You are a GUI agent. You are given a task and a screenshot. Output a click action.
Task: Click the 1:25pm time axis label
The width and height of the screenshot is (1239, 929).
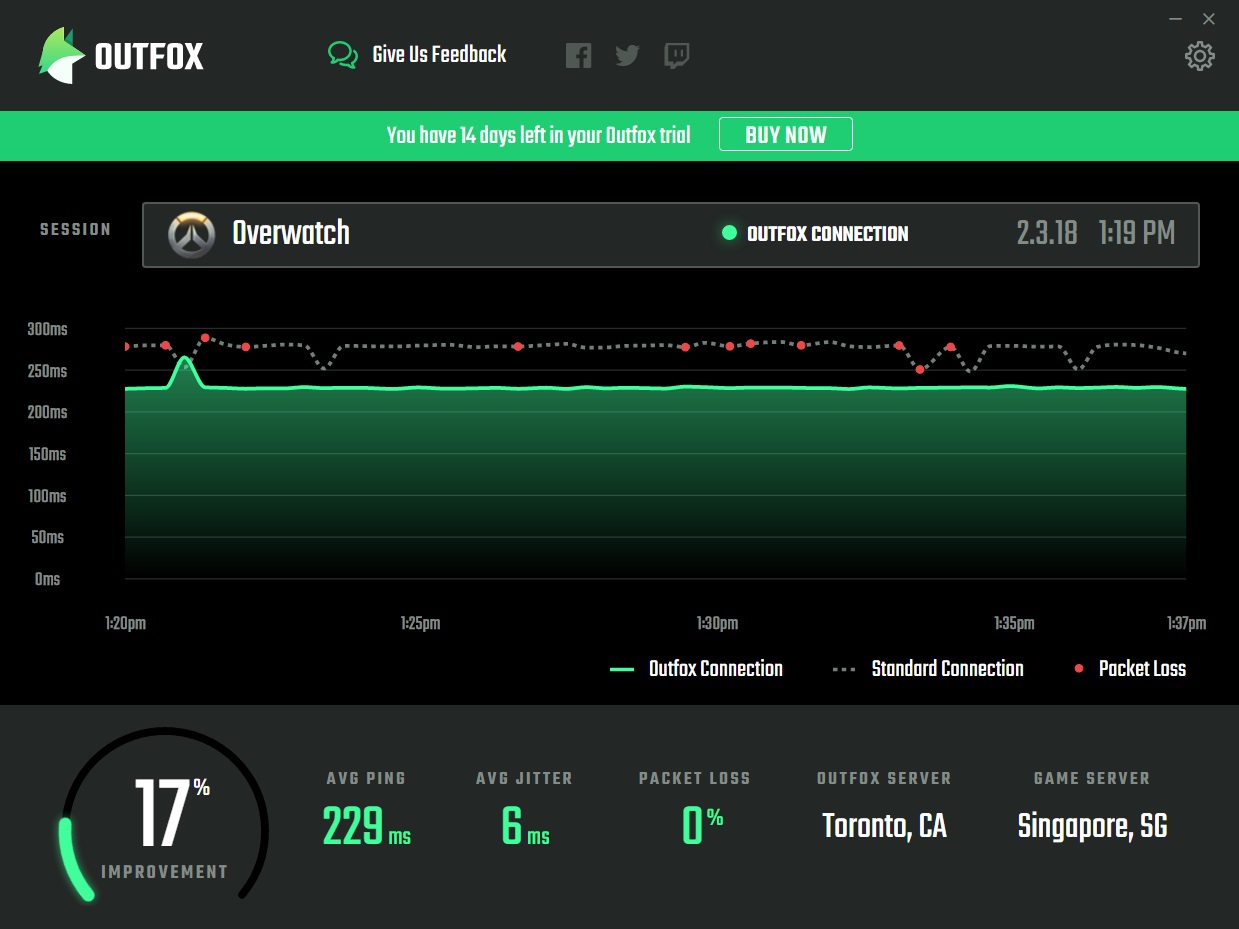click(x=420, y=623)
